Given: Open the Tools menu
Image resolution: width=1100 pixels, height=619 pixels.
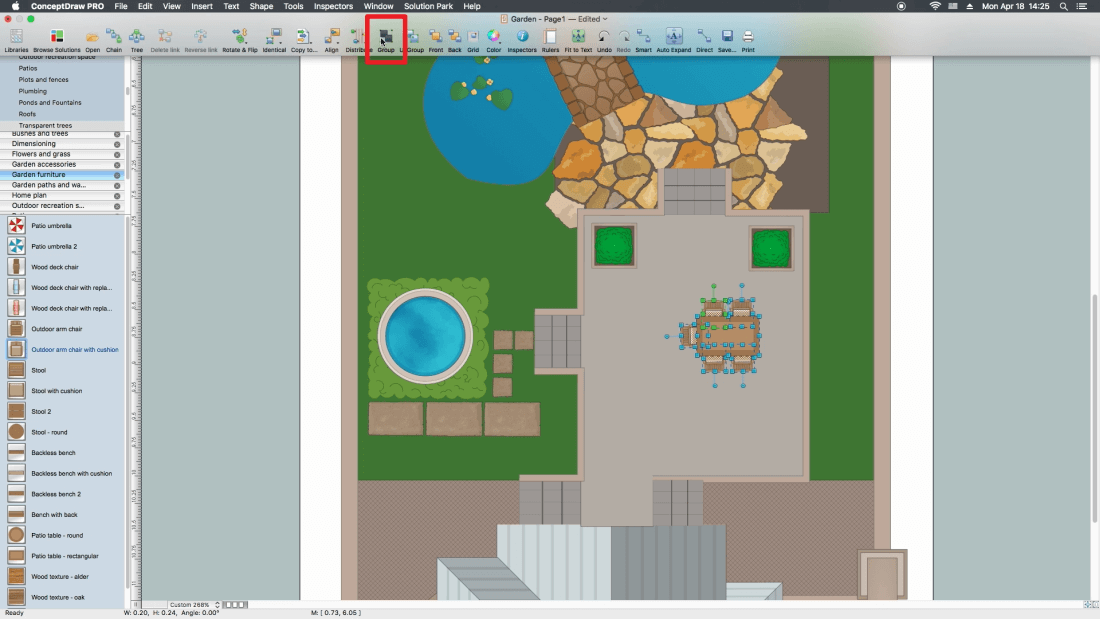Looking at the screenshot, I should click(x=293, y=6).
